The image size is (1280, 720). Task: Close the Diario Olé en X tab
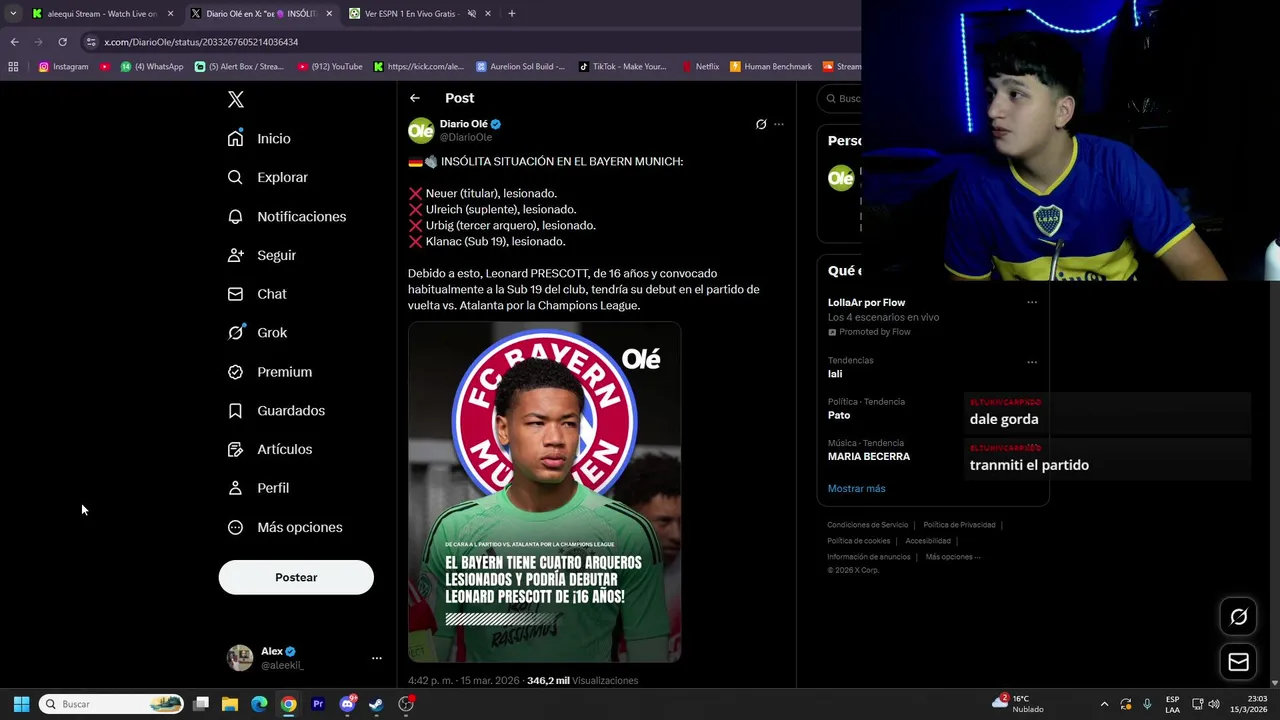tap(329, 14)
